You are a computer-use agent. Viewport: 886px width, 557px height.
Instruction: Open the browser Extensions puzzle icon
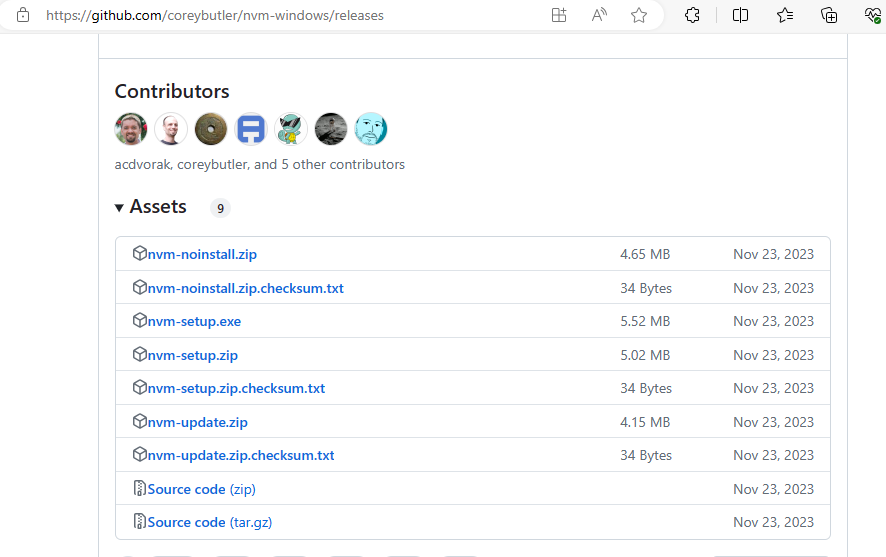coord(692,15)
